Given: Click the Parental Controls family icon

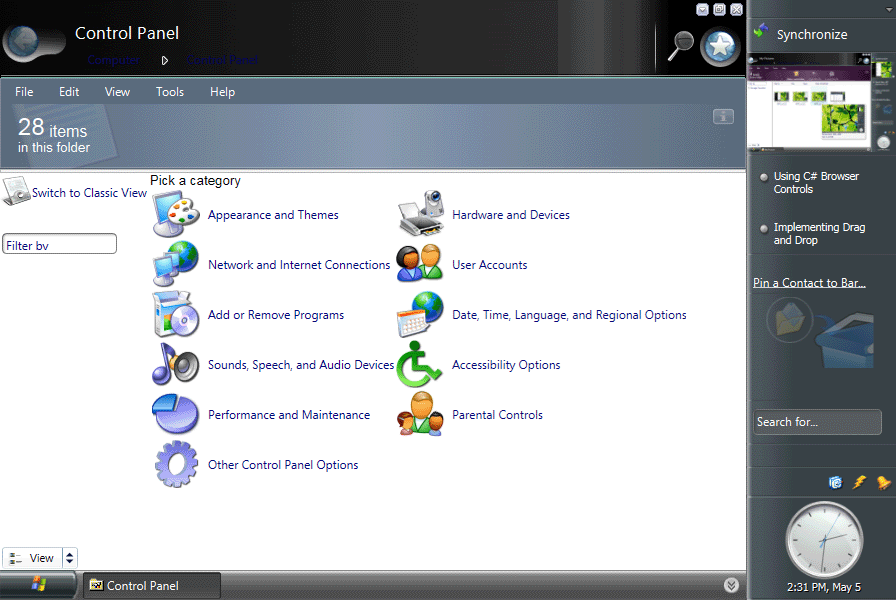Looking at the screenshot, I should point(420,414).
